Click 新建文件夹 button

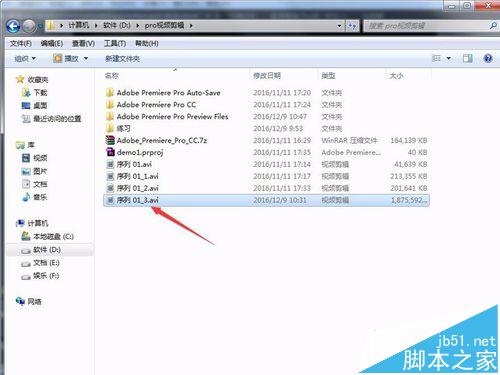point(122,59)
